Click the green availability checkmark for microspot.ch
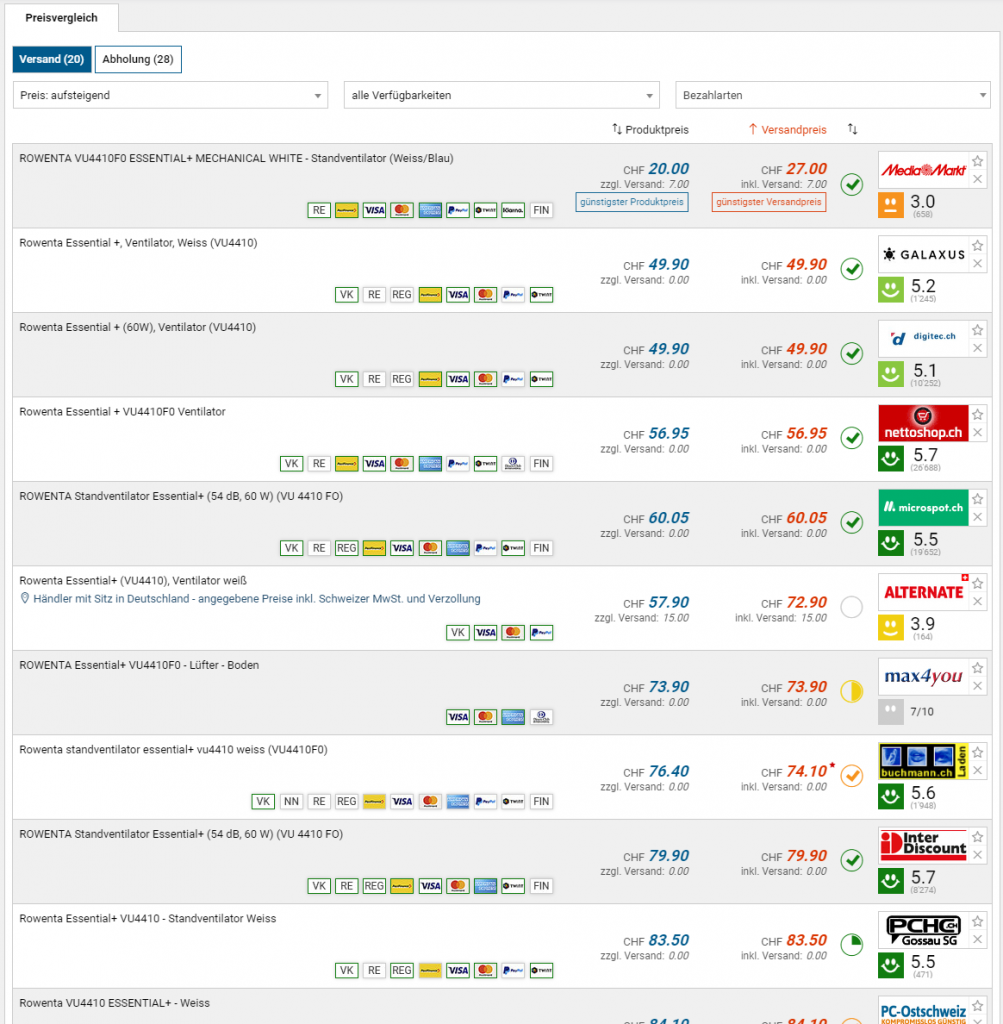This screenshot has height=1024, width=1003. point(851,523)
